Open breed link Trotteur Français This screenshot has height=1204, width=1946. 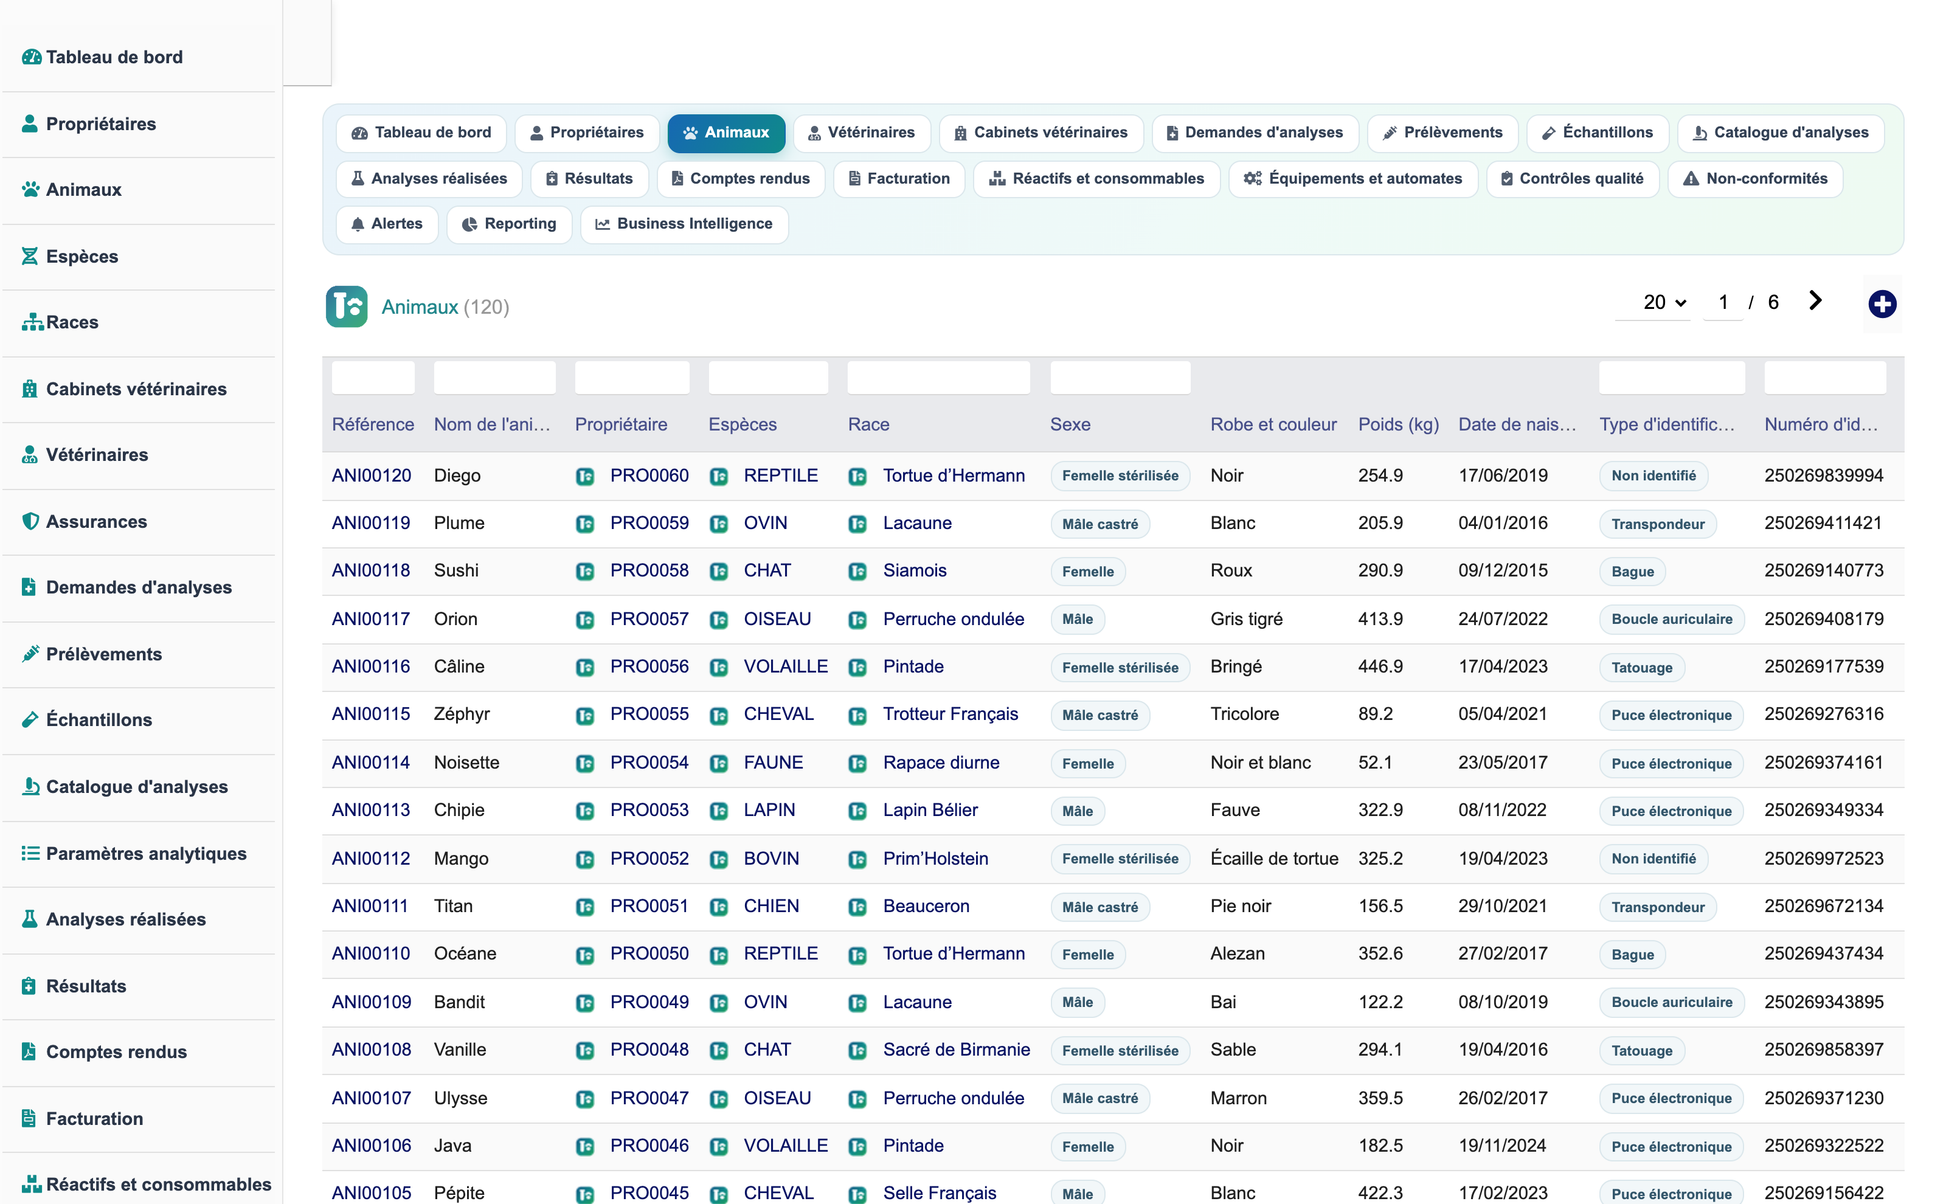(950, 715)
